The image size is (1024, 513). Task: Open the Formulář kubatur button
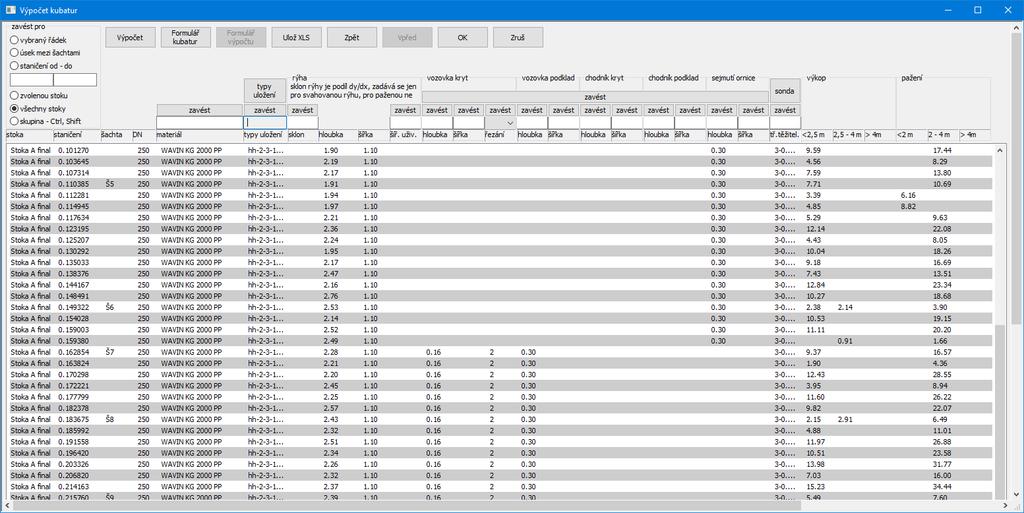[x=185, y=37]
